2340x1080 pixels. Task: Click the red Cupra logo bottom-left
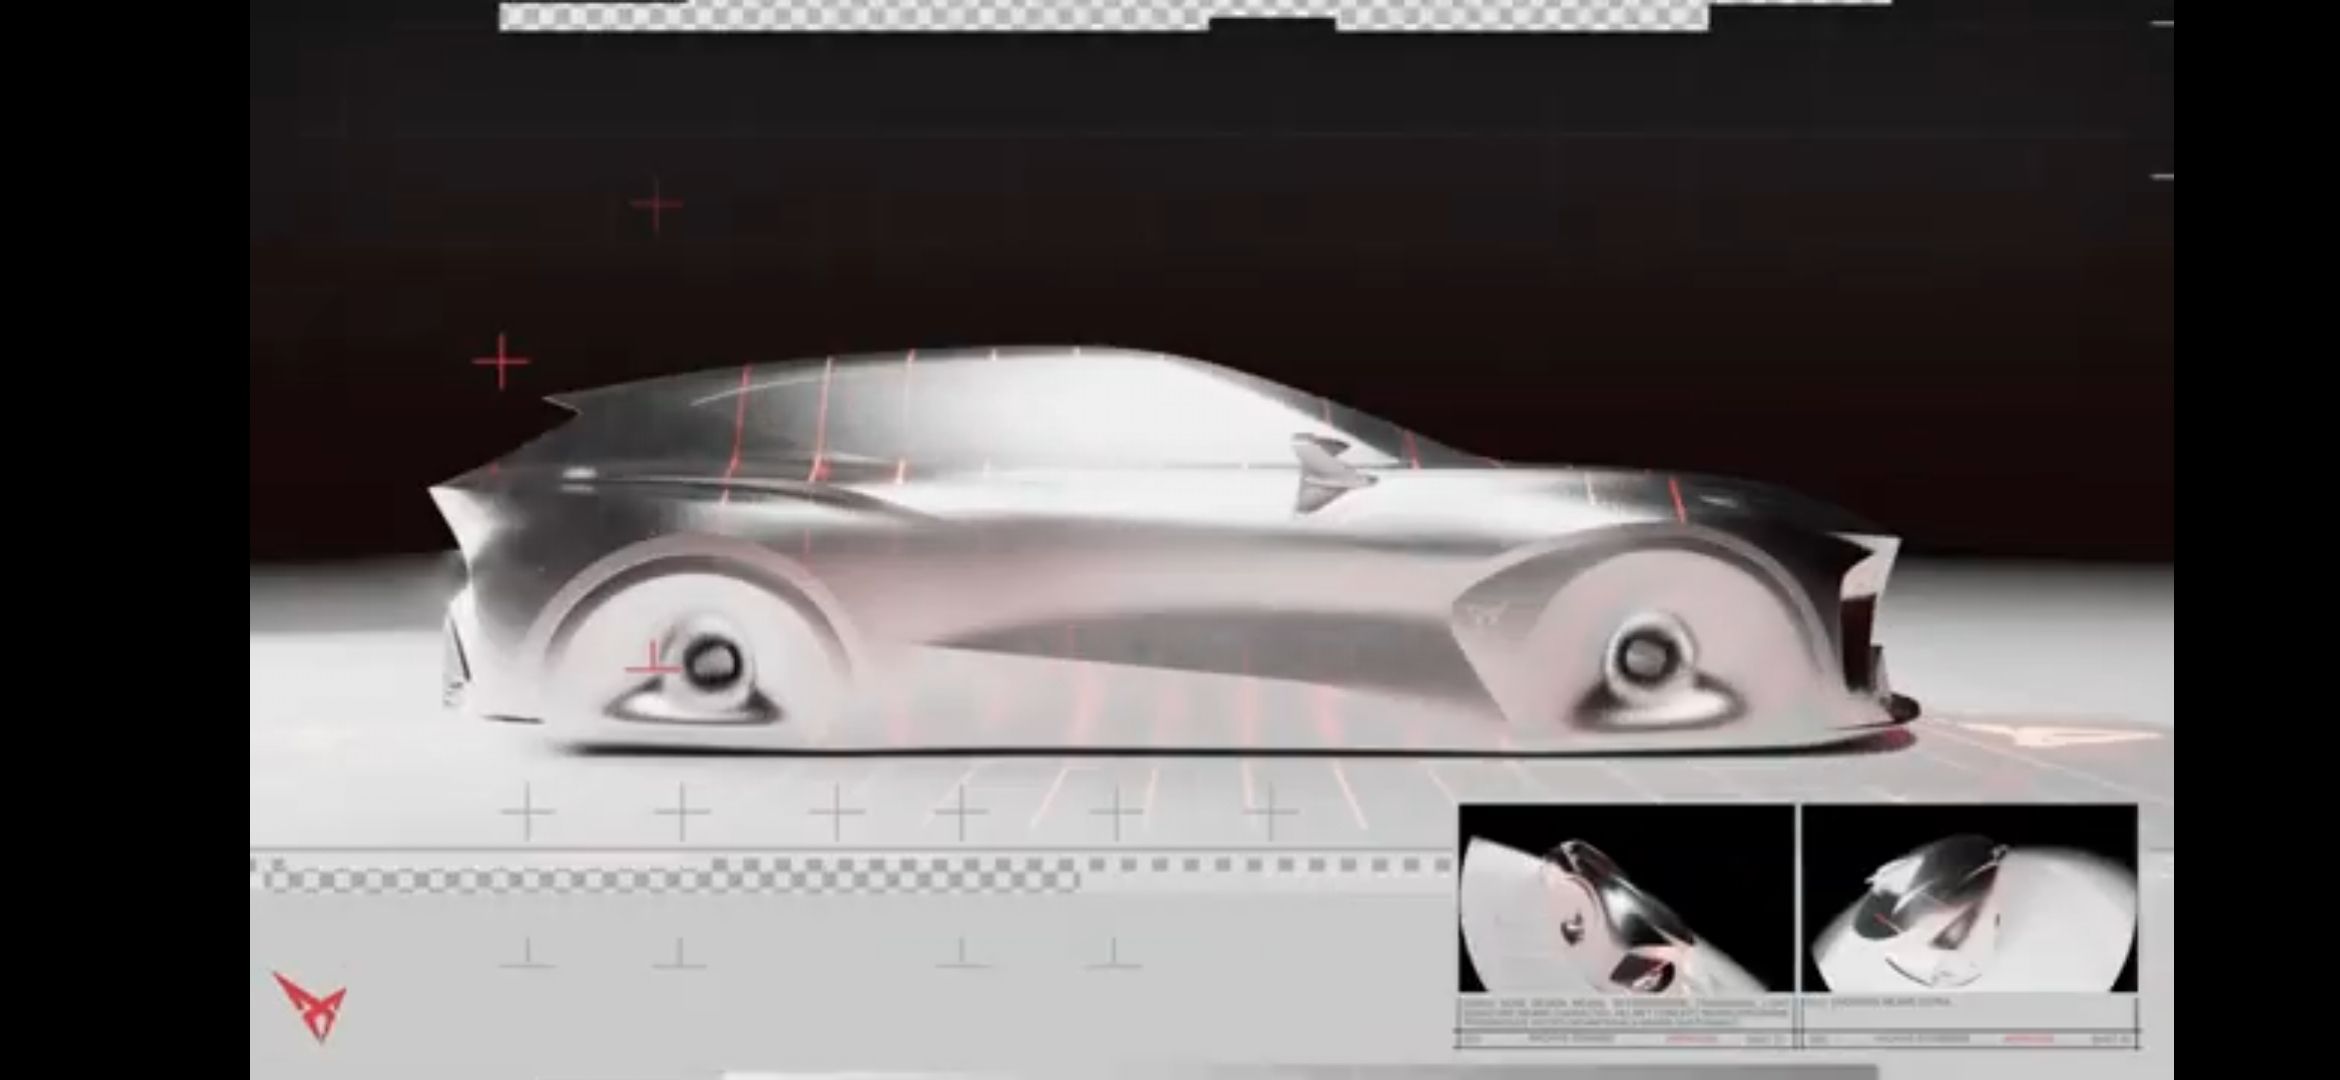click(x=311, y=1003)
